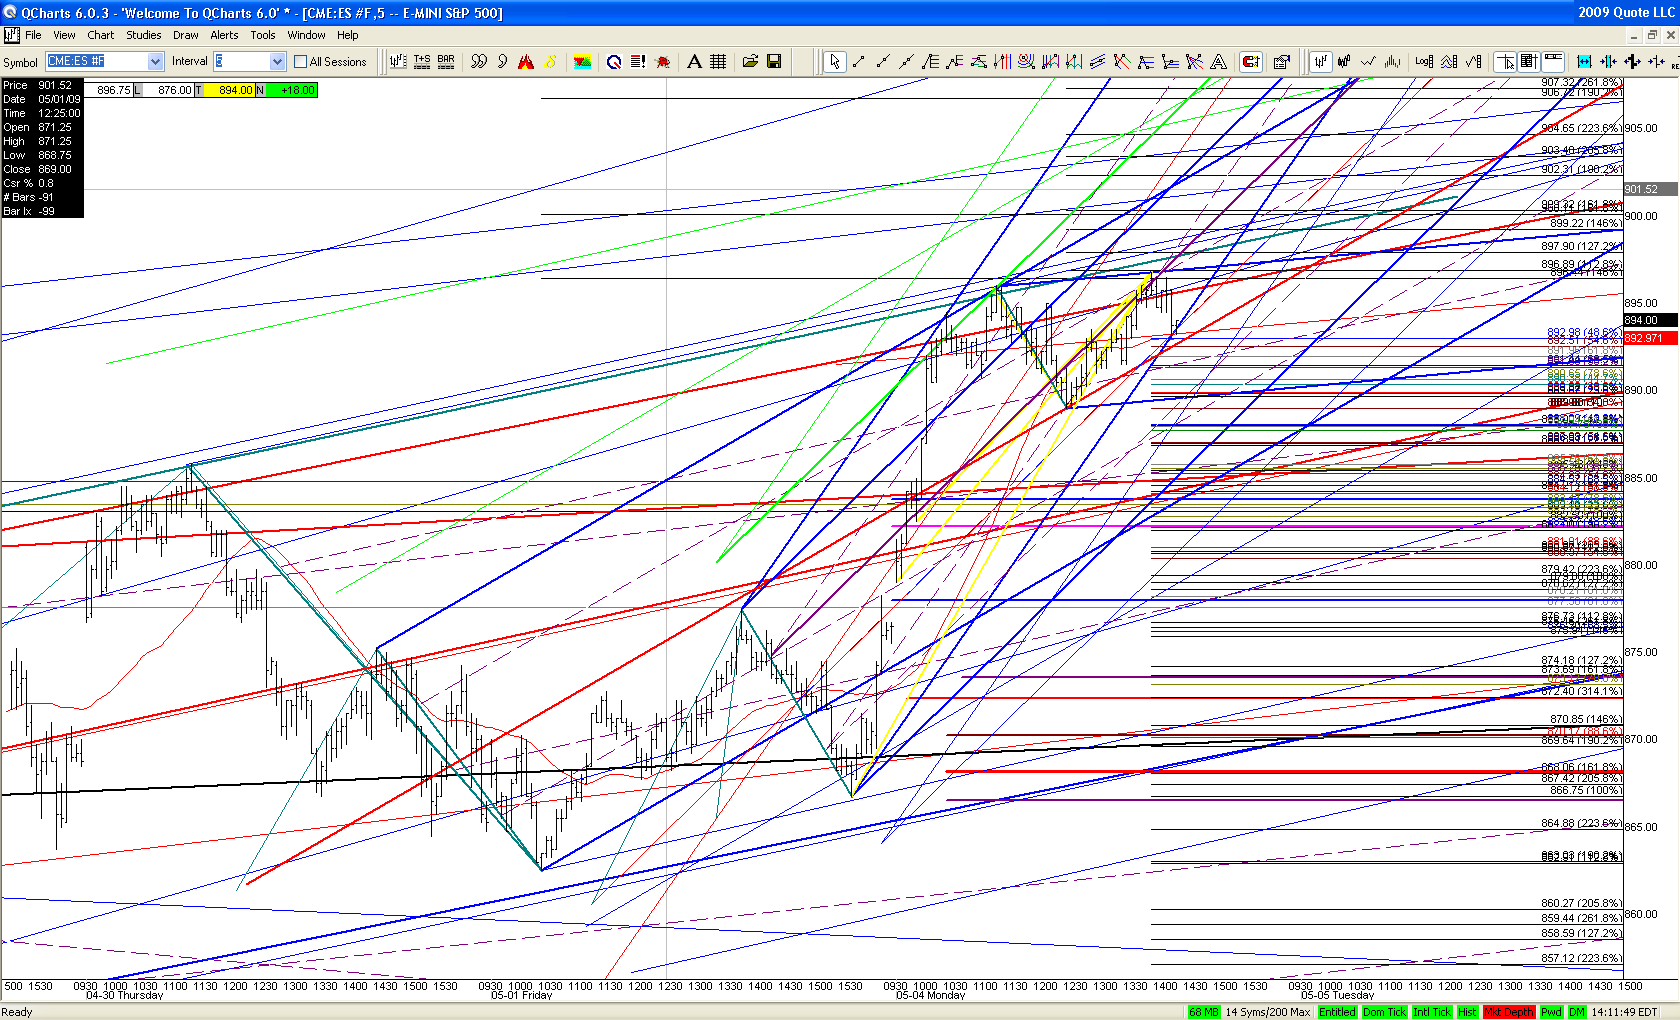Screen dimensions: 1680x1020
Task: Open the Alerts menu
Action: [224, 35]
